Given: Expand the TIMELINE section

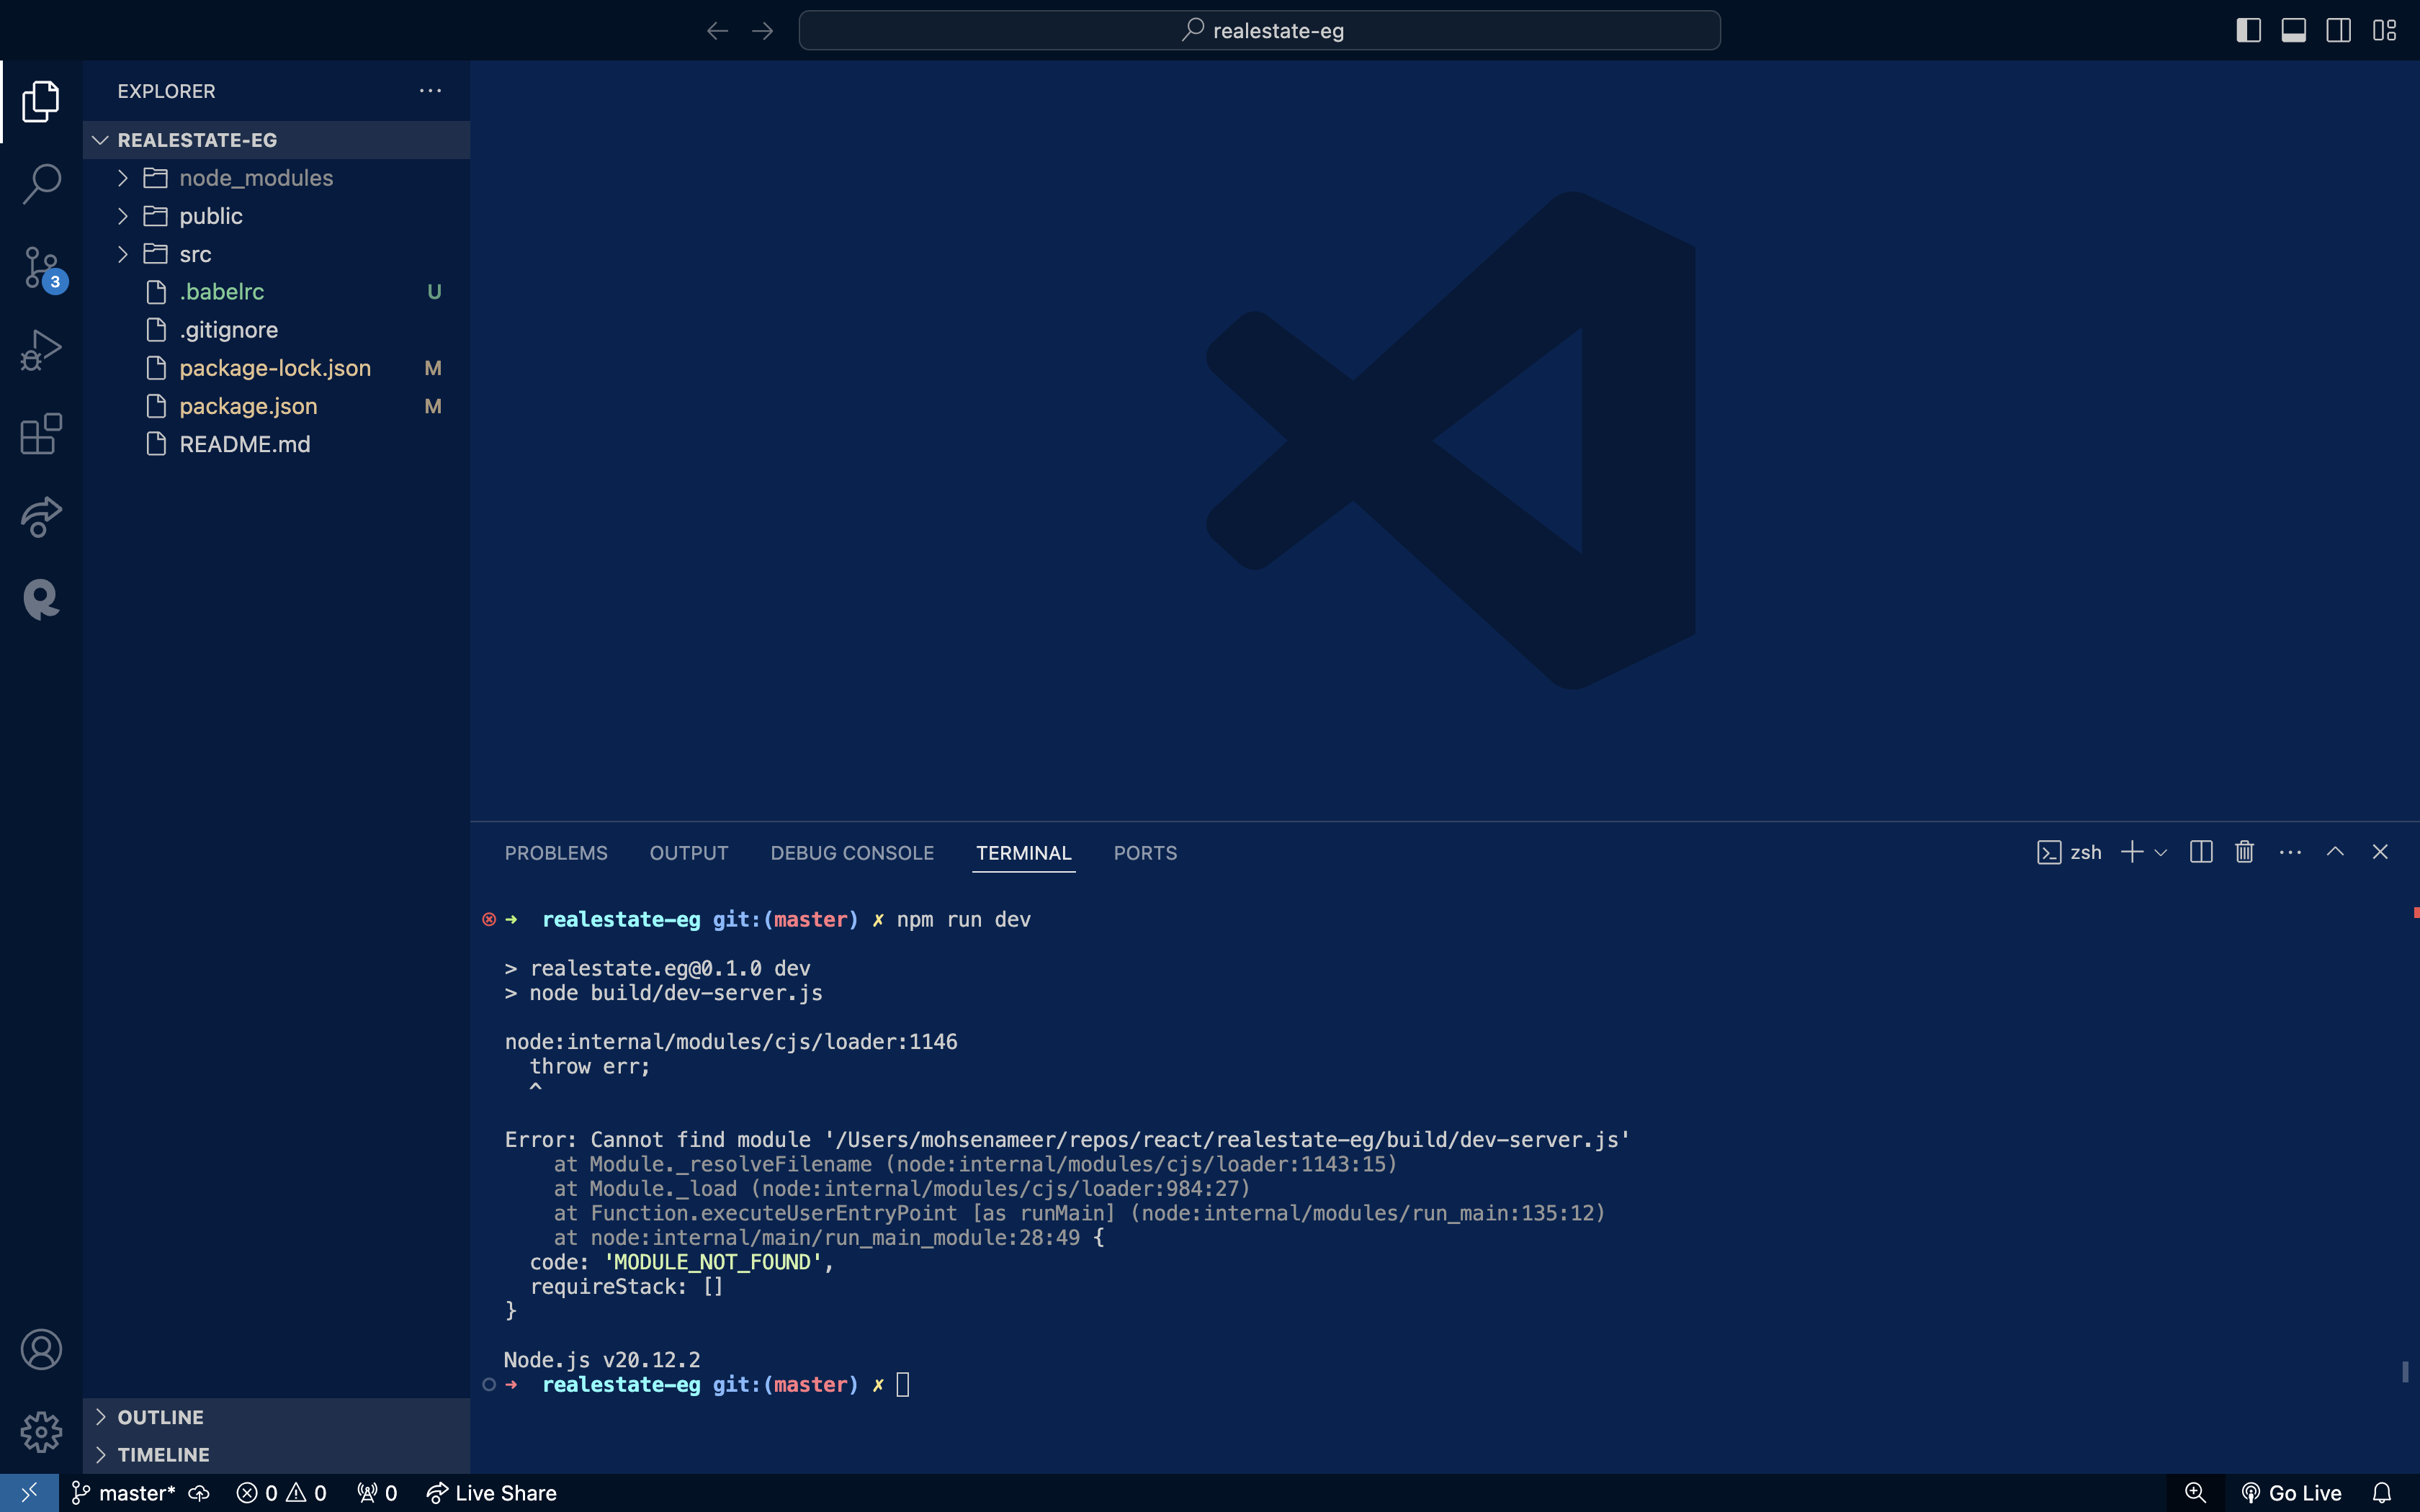Looking at the screenshot, I should point(277,1455).
